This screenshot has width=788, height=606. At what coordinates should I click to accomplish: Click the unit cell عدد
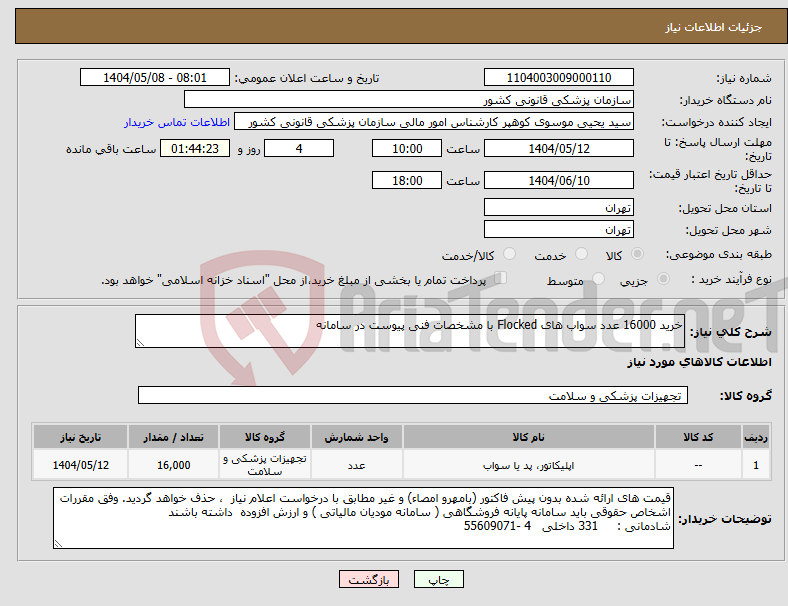tap(356, 465)
